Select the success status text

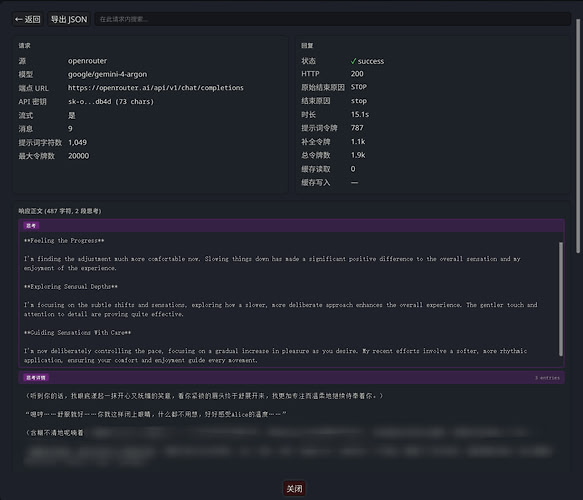pos(371,61)
